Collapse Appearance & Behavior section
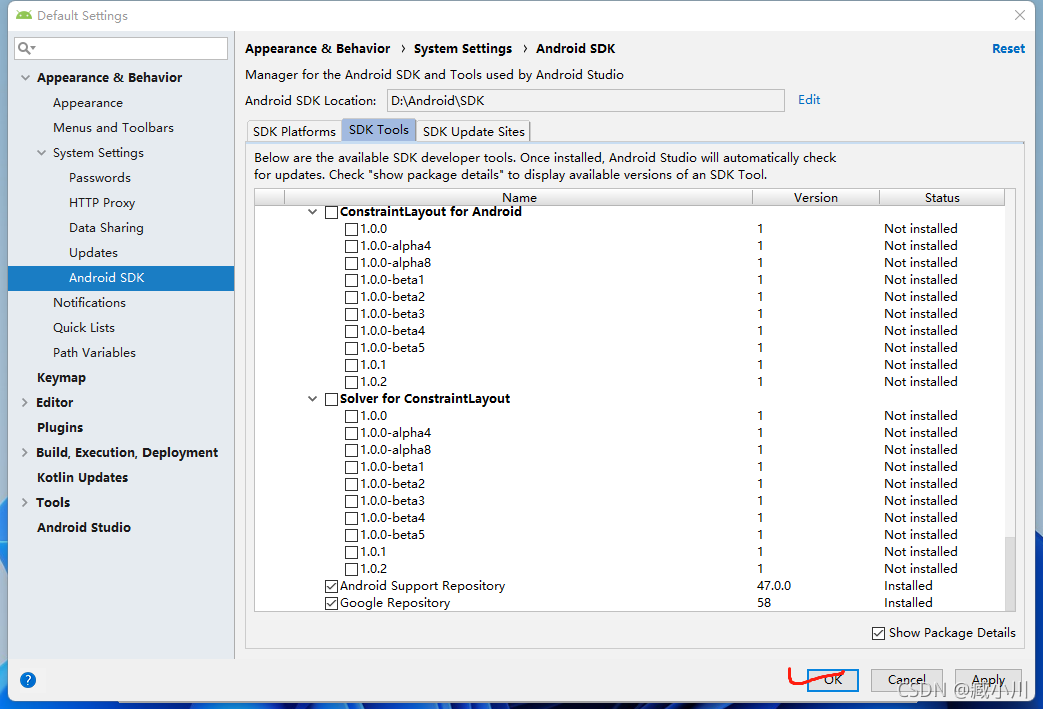This screenshot has height=709, width=1043. coord(25,78)
